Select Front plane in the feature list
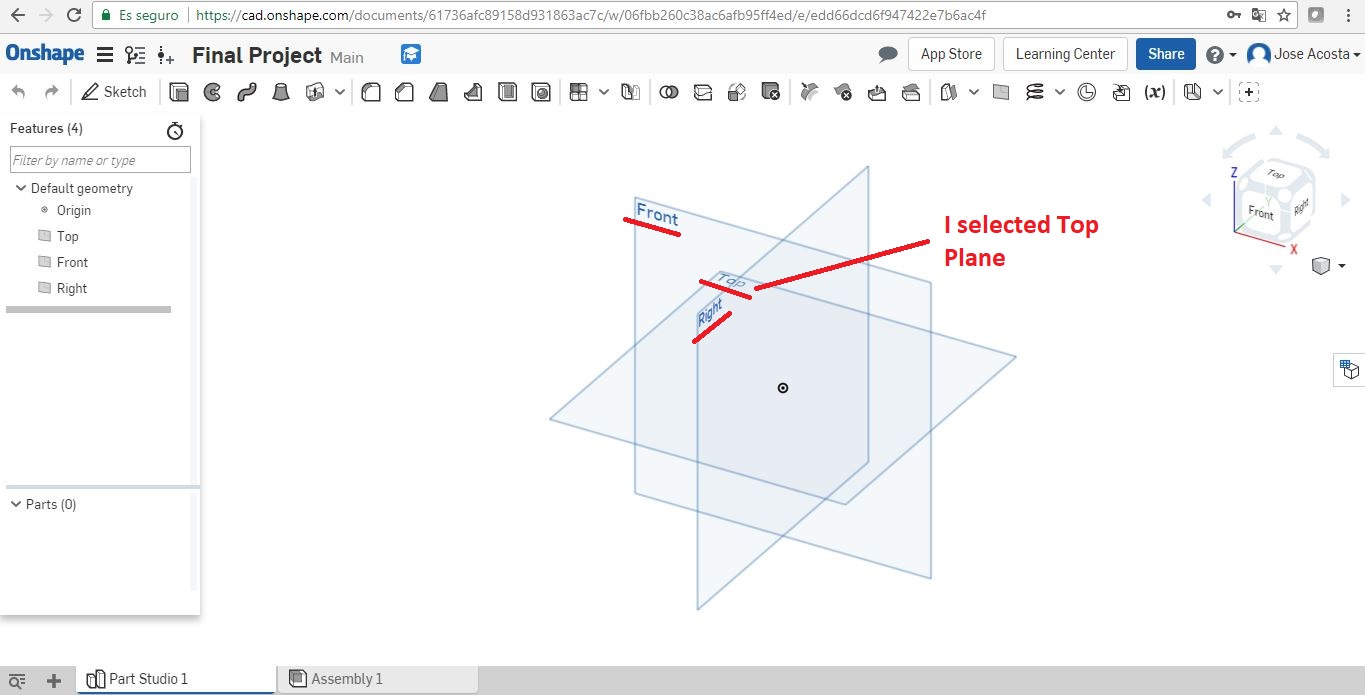This screenshot has width=1365, height=695. 72,262
